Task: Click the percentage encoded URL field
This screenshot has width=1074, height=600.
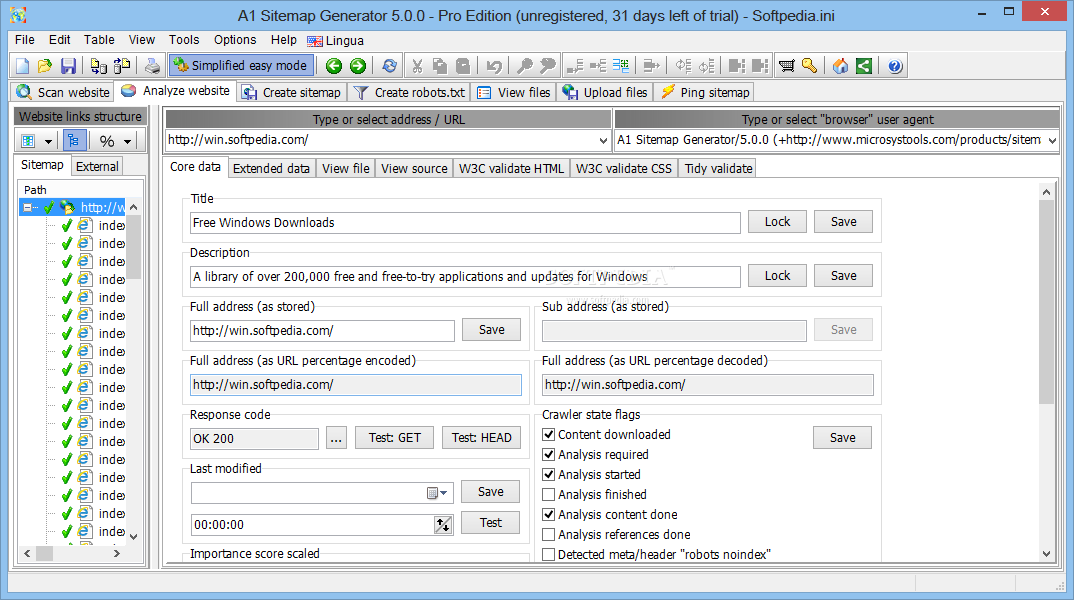Action: point(355,385)
